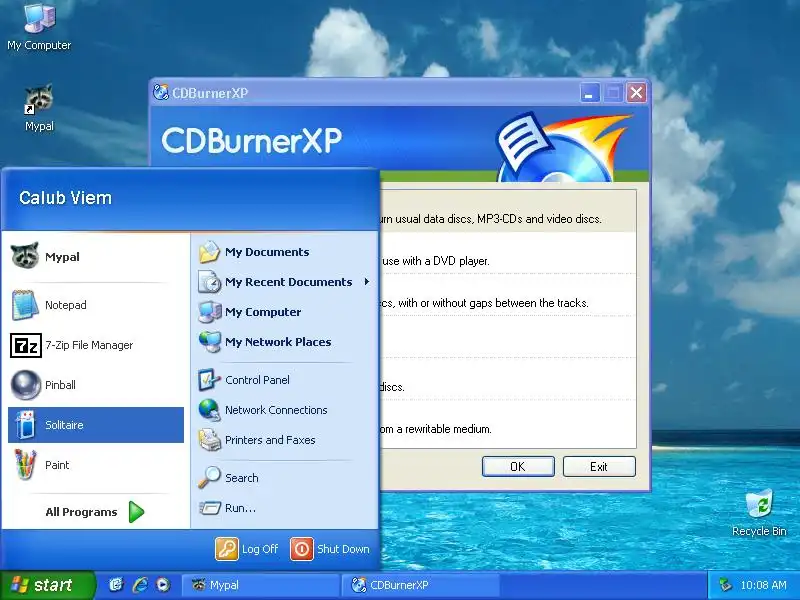Click the Show Desktop quick launch icon
This screenshot has width=800, height=600.
pos(116,585)
